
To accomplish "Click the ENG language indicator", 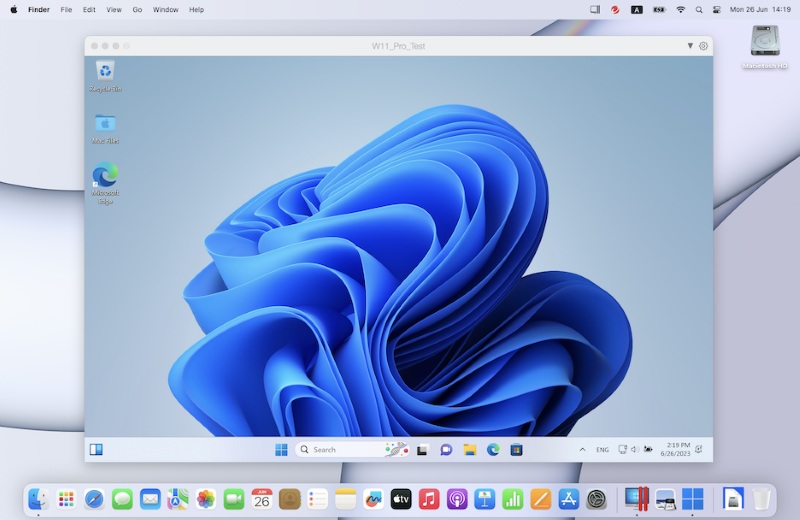I will 603,450.
